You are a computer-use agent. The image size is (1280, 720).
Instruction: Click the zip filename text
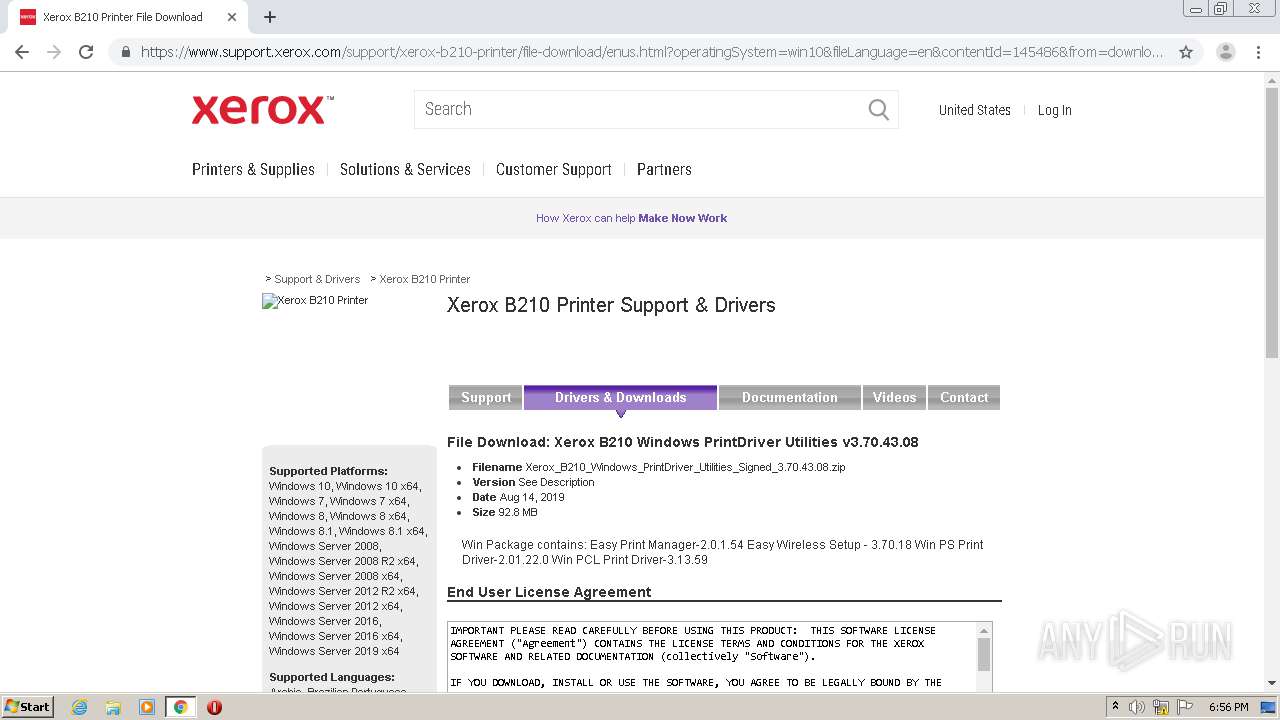point(685,467)
